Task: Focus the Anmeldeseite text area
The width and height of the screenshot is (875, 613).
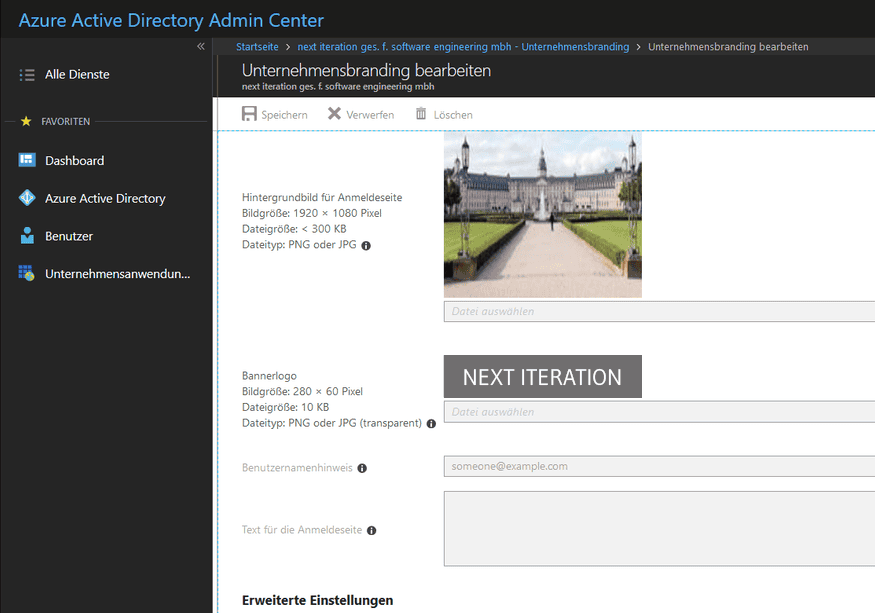Action: (x=659, y=529)
